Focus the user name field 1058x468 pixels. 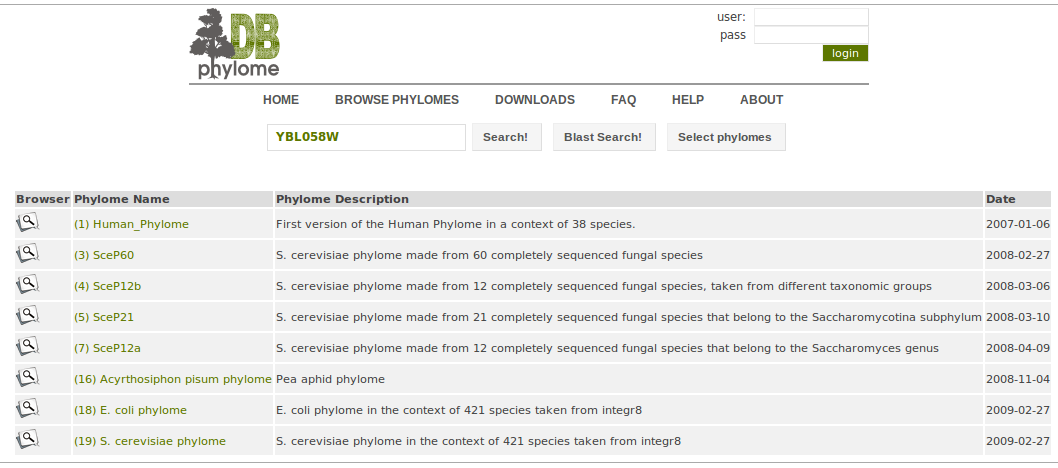click(x=811, y=17)
